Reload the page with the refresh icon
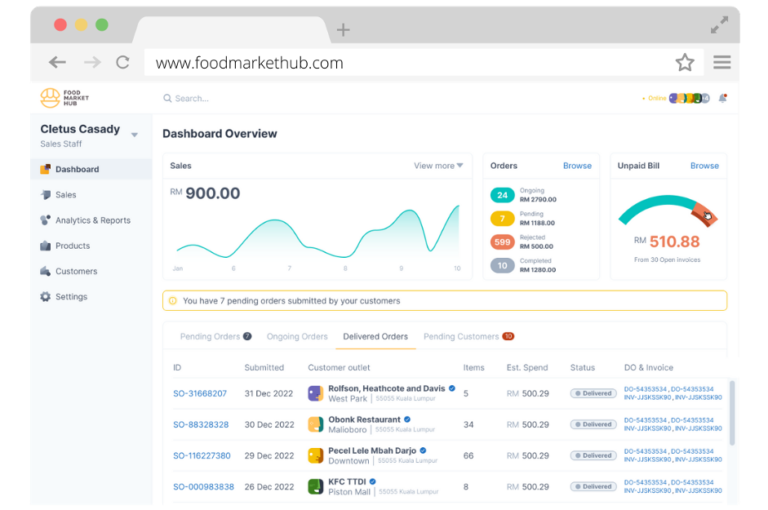Viewport: 768px width, 510px height. click(x=122, y=62)
